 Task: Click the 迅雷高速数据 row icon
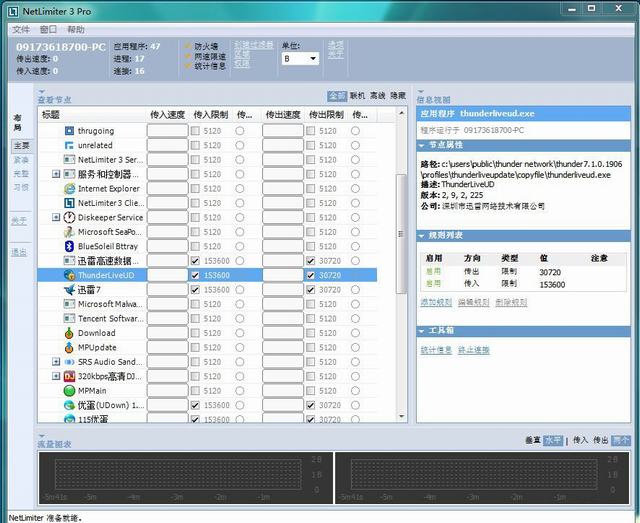(69, 260)
